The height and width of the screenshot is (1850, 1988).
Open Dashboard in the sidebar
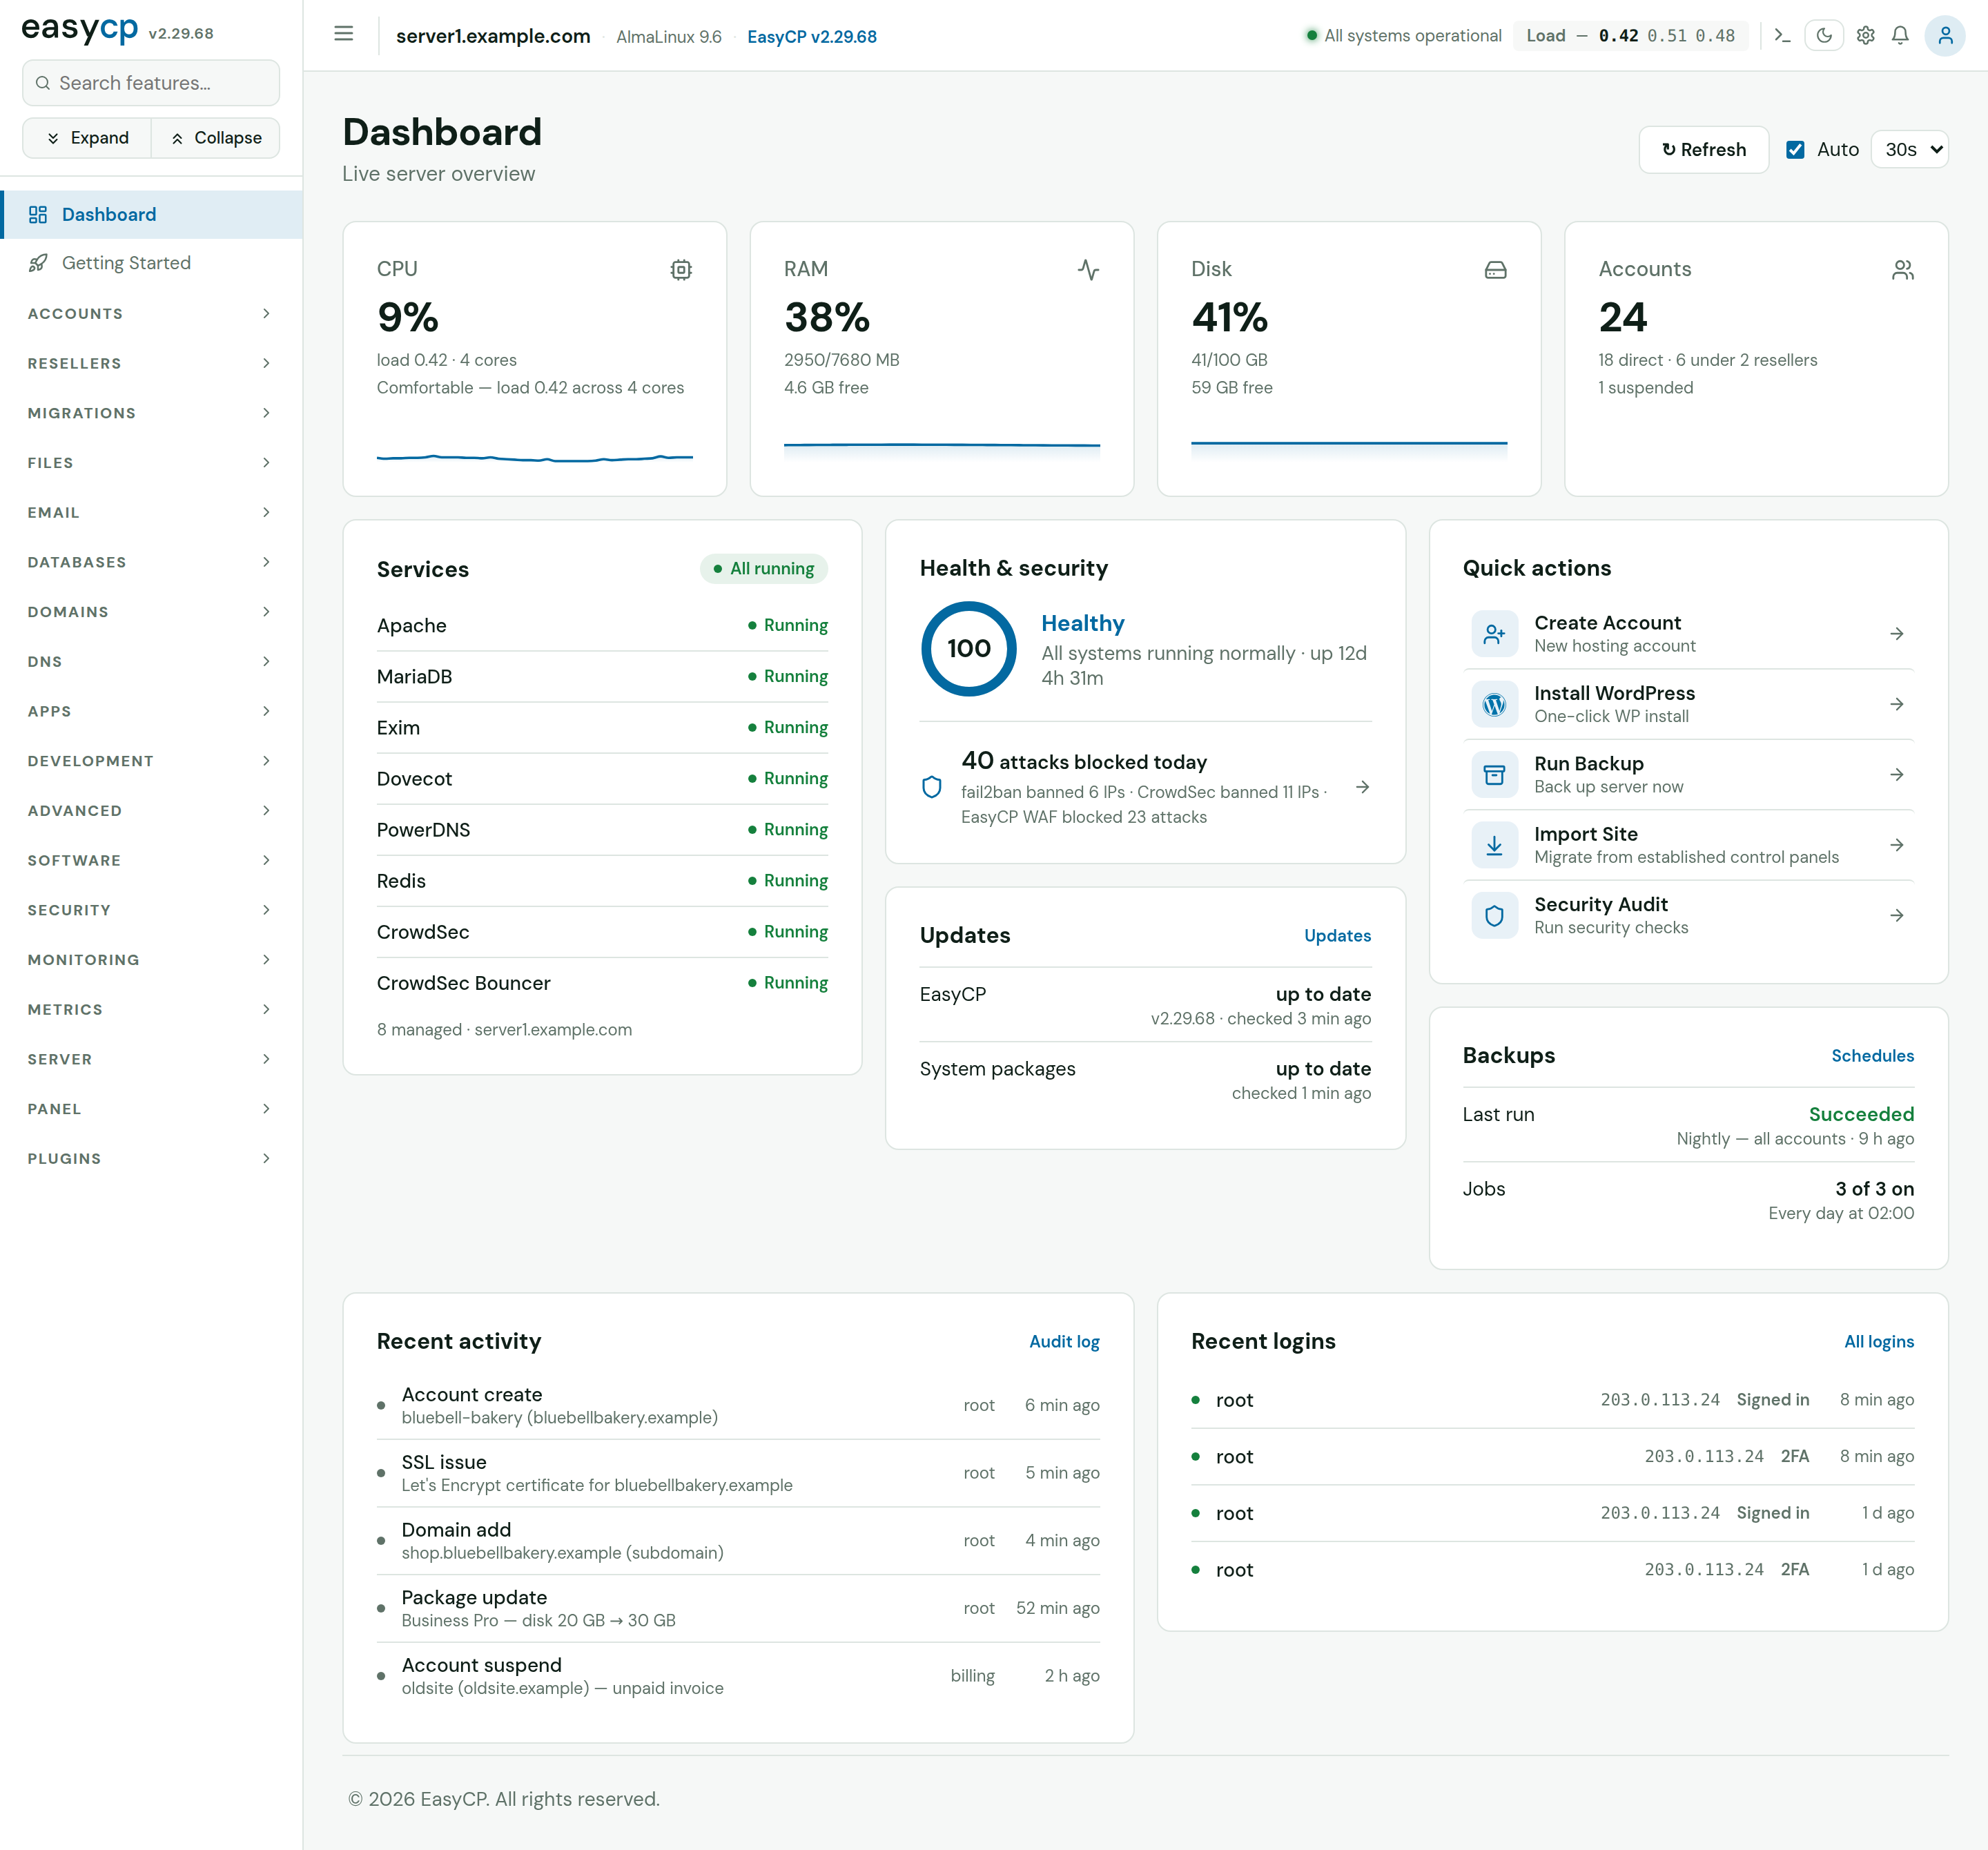(151, 215)
